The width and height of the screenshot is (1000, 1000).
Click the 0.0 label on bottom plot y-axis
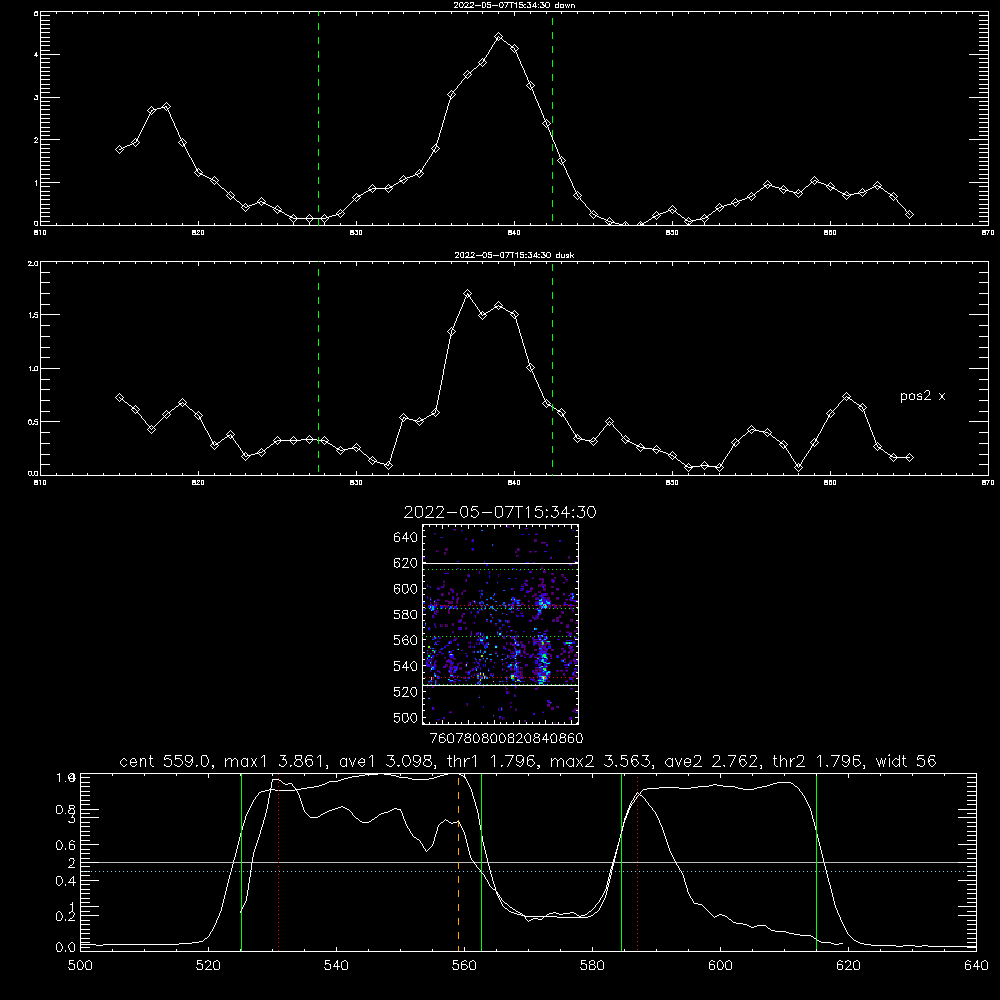66,948
